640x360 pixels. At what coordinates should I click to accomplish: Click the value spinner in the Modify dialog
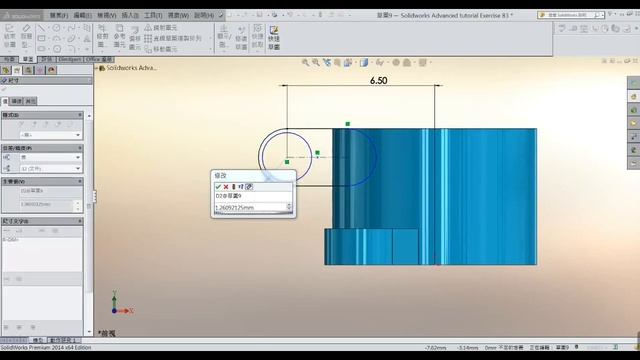point(289,207)
